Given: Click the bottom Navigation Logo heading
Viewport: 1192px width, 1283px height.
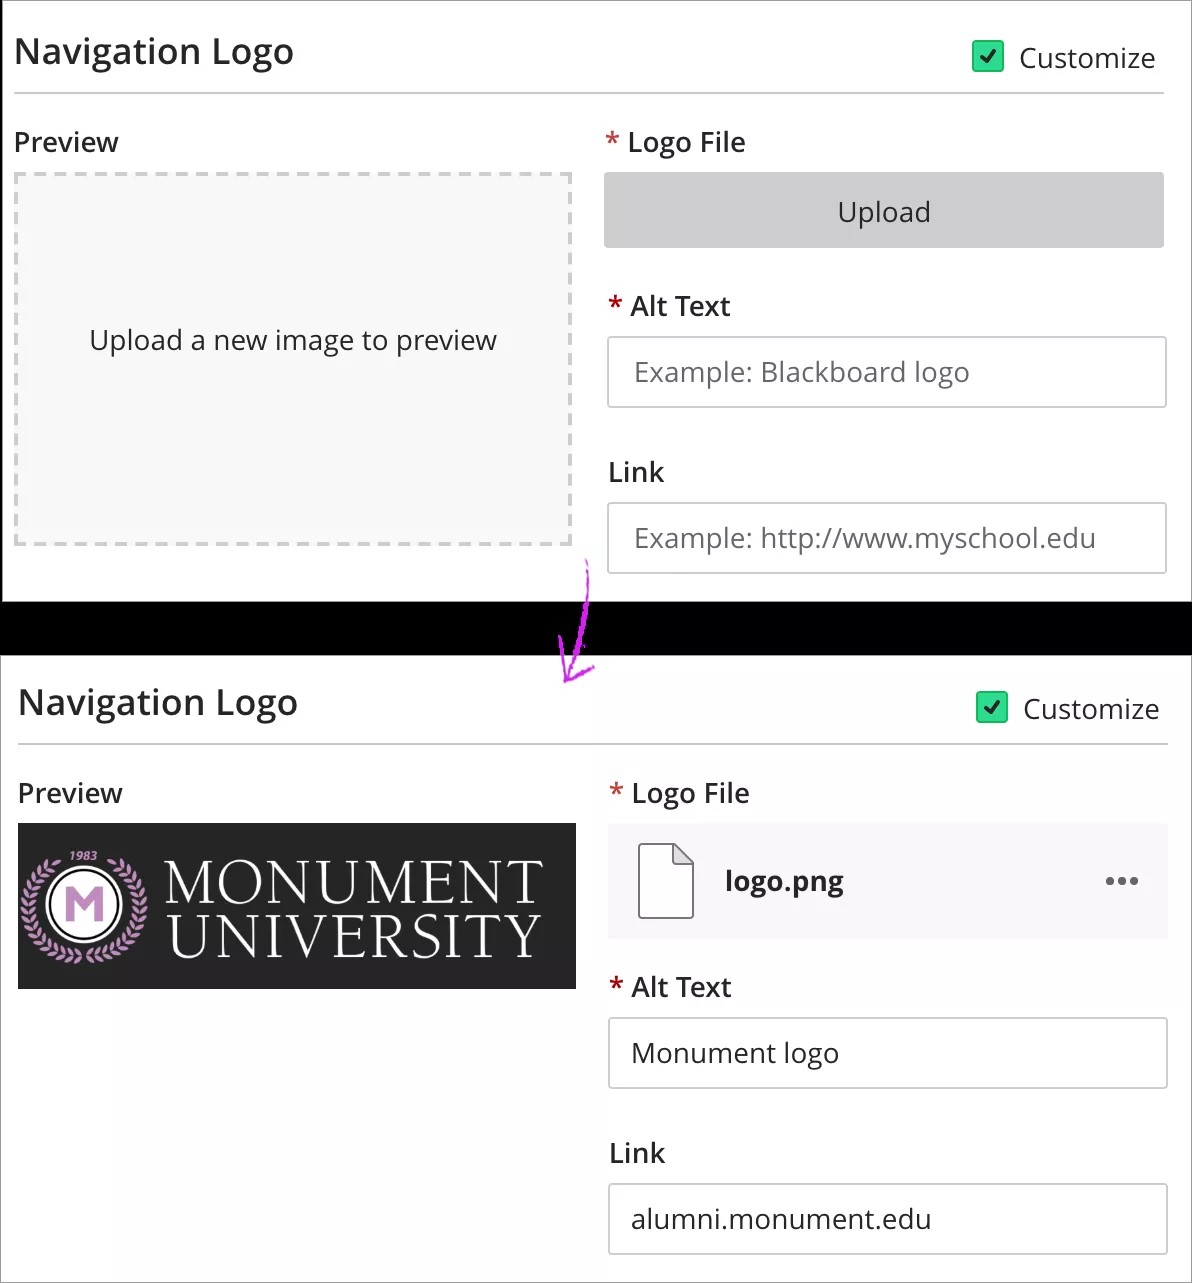Looking at the screenshot, I should pos(158,702).
